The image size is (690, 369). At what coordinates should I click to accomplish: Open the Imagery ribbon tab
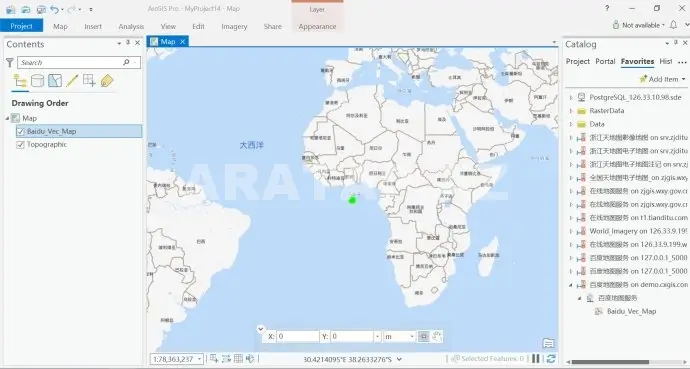pos(234,26)
